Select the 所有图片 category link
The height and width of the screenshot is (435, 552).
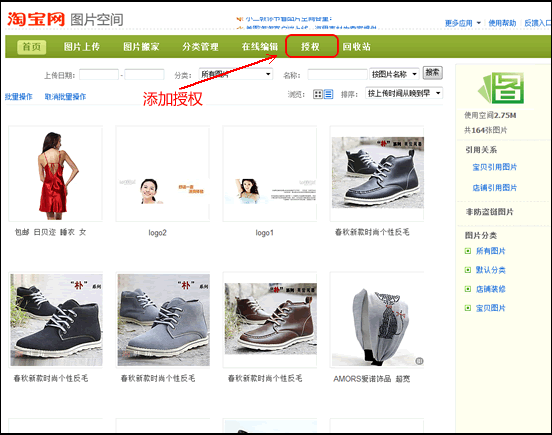[x=490, y=251]
